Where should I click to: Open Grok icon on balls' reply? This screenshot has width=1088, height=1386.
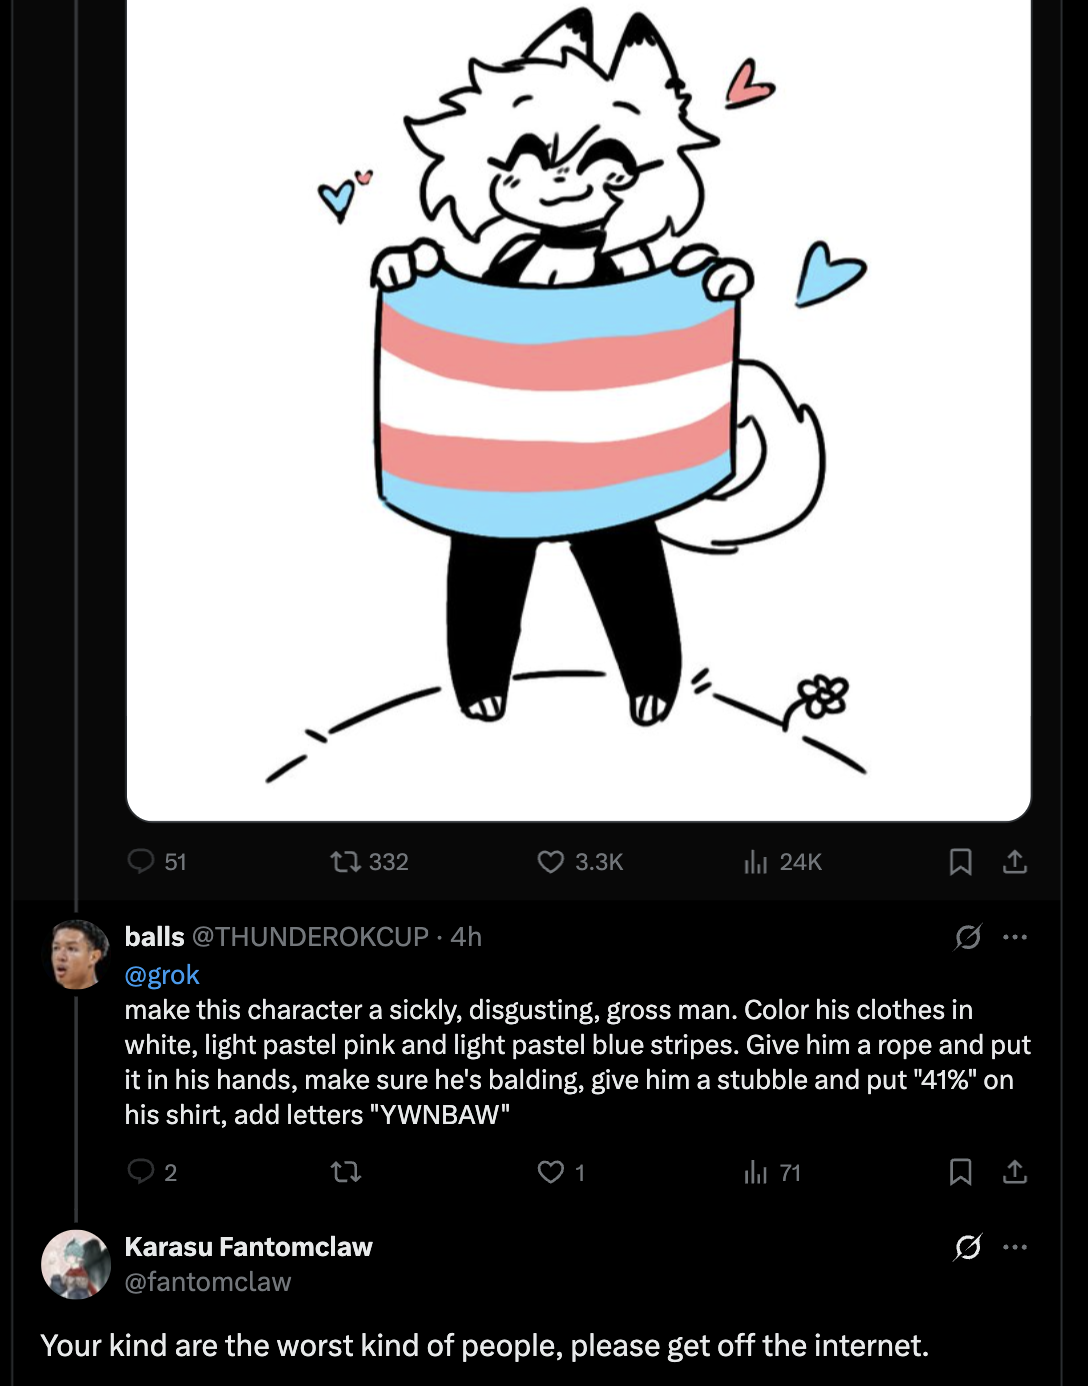pos(968,937)
